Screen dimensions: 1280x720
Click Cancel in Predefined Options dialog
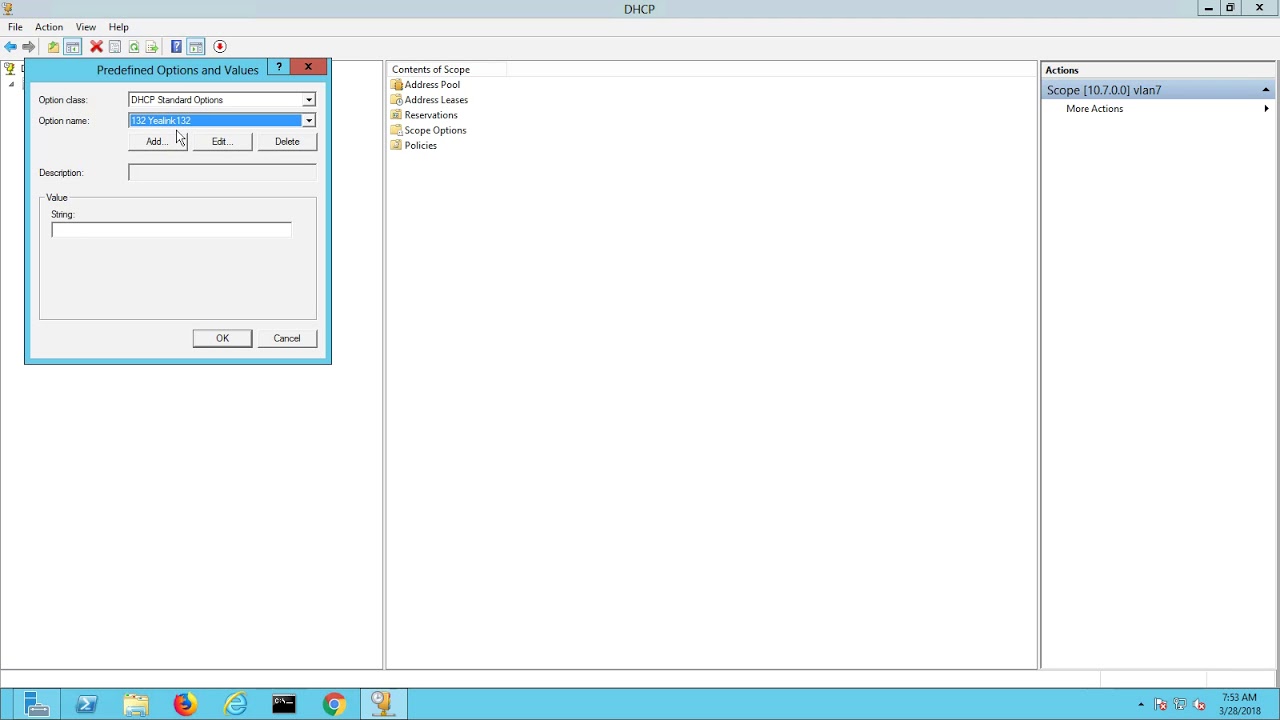pyautogui.click(x=287, y=338)
